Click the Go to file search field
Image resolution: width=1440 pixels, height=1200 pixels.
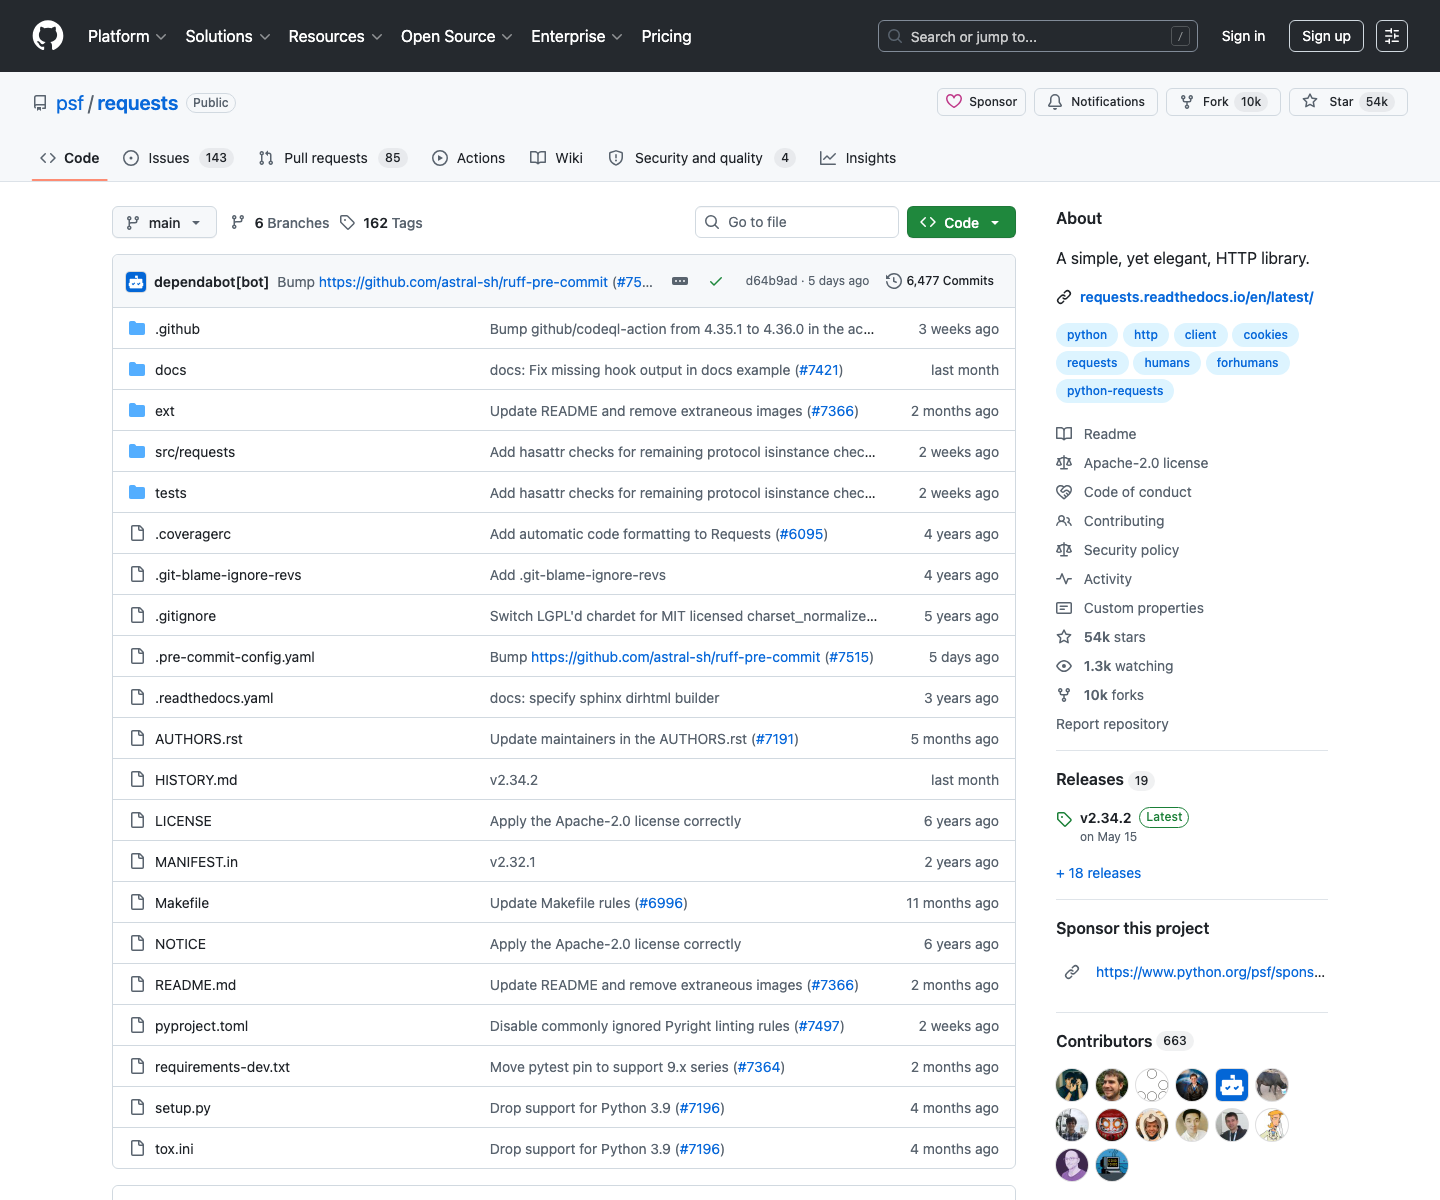point(796,222)
